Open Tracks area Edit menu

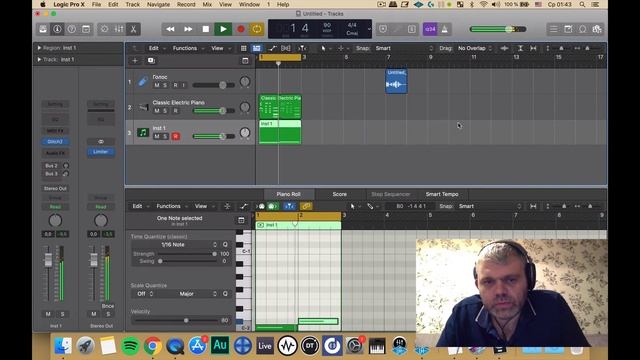click(x=153, y=48)
